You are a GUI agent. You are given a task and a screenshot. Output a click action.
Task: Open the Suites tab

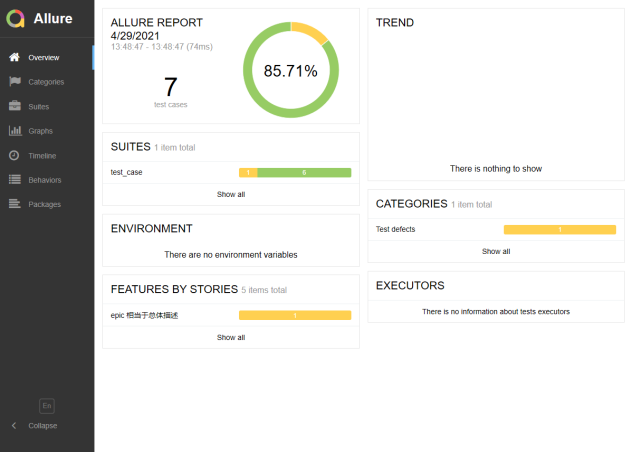(47, 106)
